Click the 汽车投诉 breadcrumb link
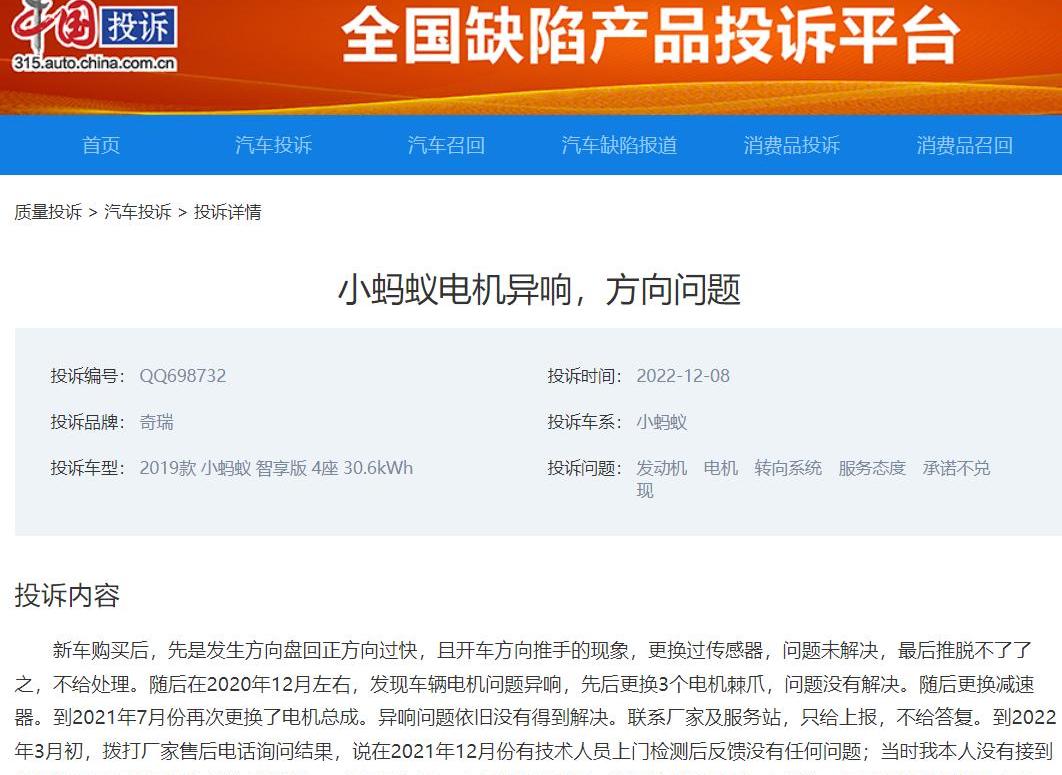The width and height of the screenshot is (1062, 775). point(137,212)
